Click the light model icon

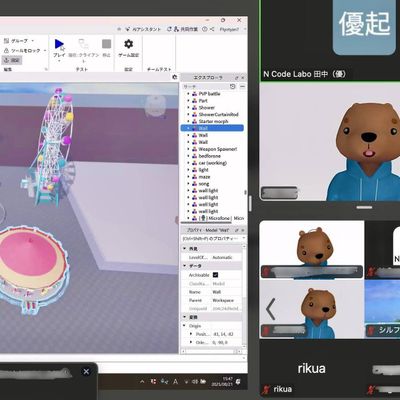pyautogui.click(x=195, y=170)
